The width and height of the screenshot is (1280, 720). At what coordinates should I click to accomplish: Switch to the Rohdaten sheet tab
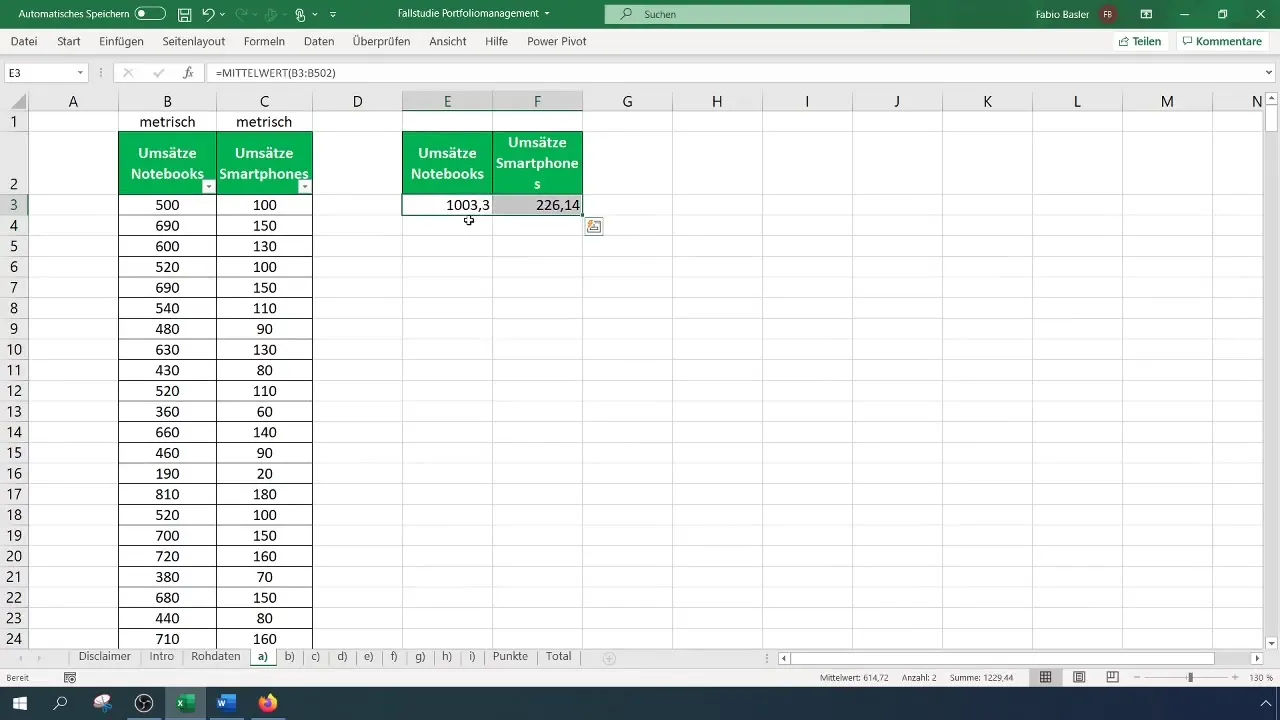[215, 657]
